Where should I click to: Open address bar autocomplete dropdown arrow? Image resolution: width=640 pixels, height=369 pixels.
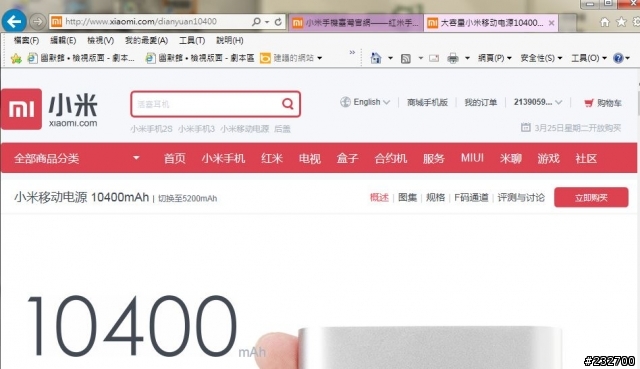point(267,22)
